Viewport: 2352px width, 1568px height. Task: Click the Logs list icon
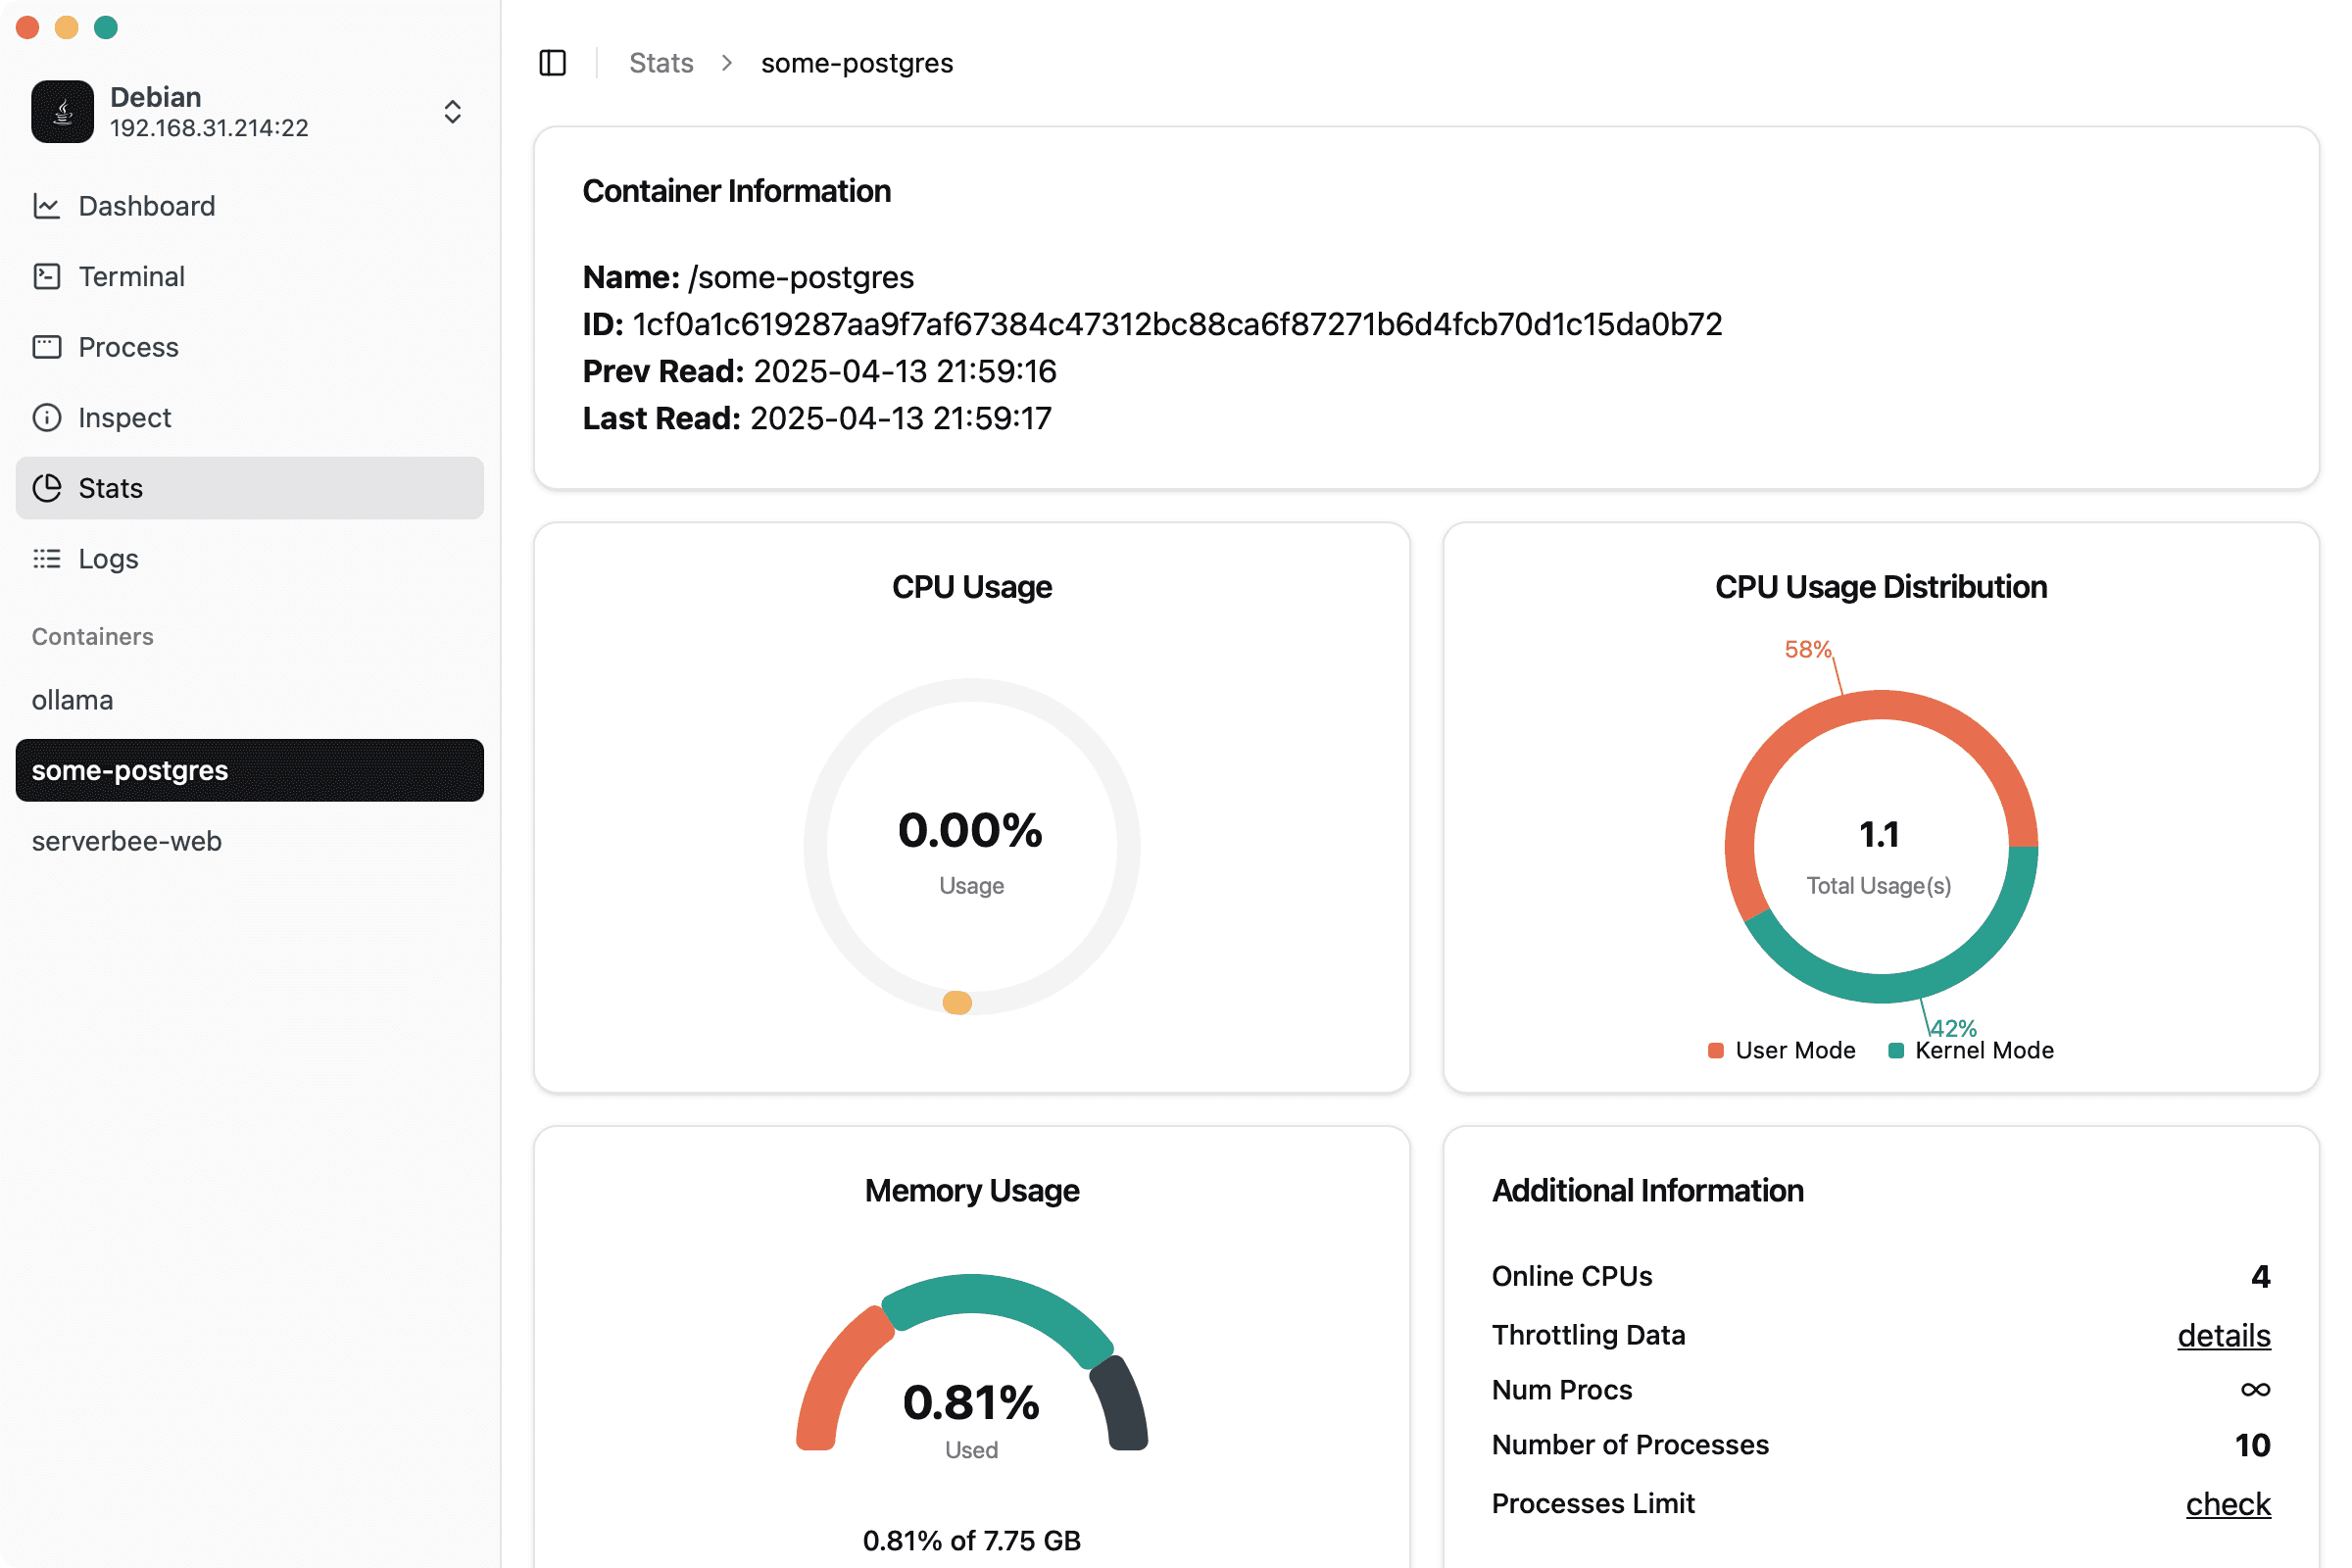(47, 558)
